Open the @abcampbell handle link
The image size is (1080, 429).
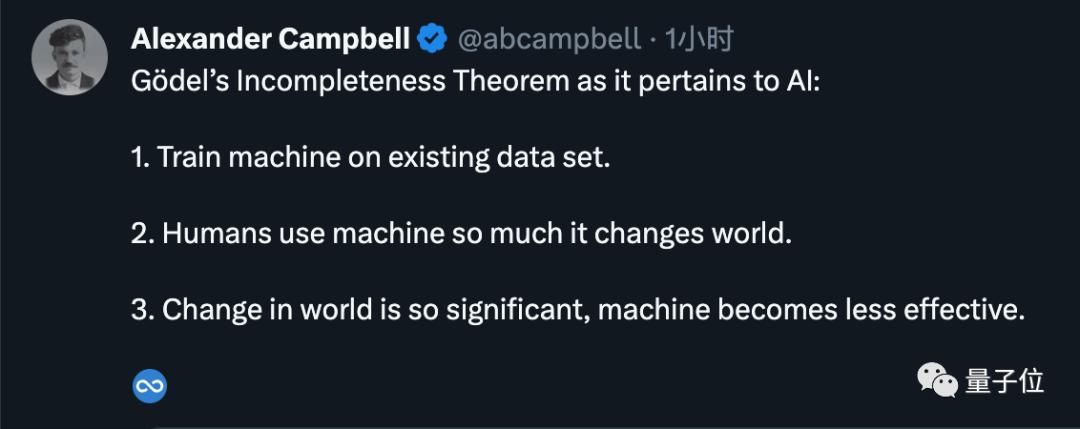pyautogui.click(x=549, y=40)
